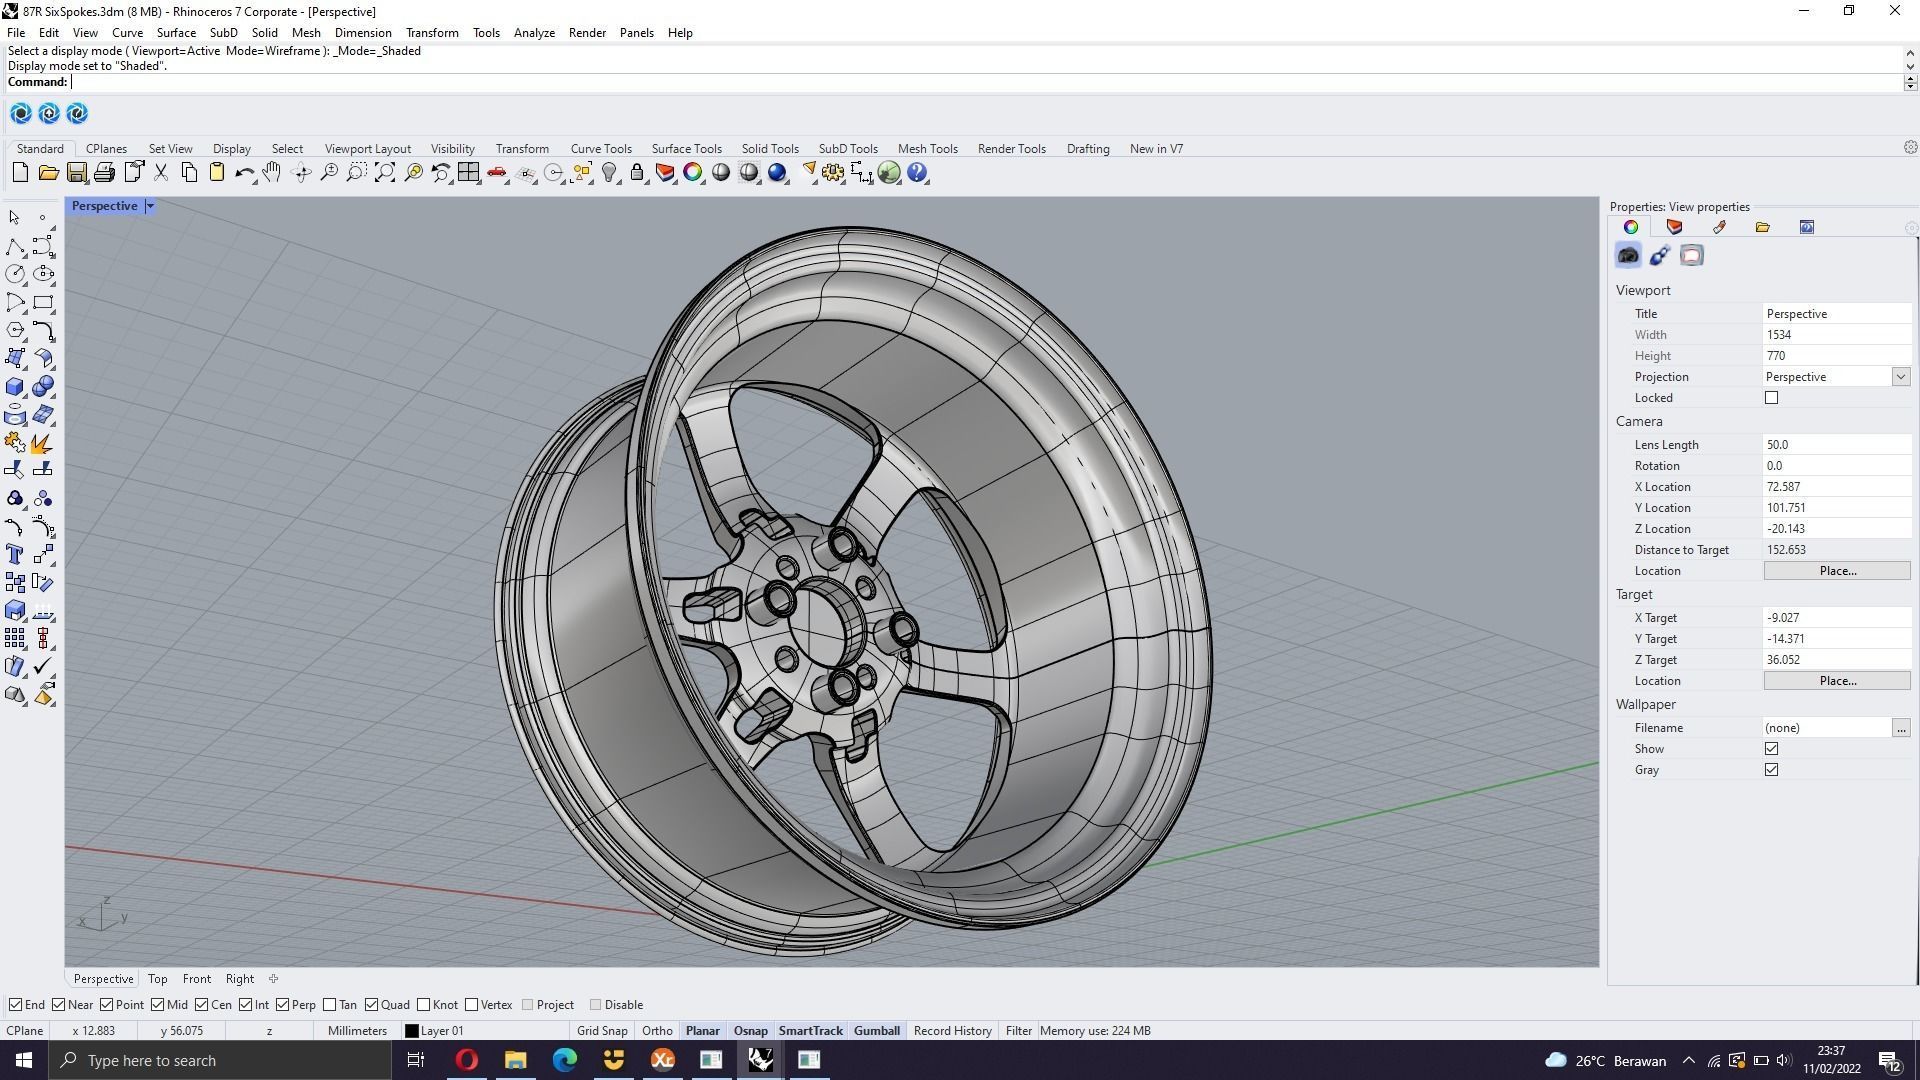The height and width of the screenshot is (1080, 1920).
Task: Switch to the Right viewport tab
Action: [240, 979]
